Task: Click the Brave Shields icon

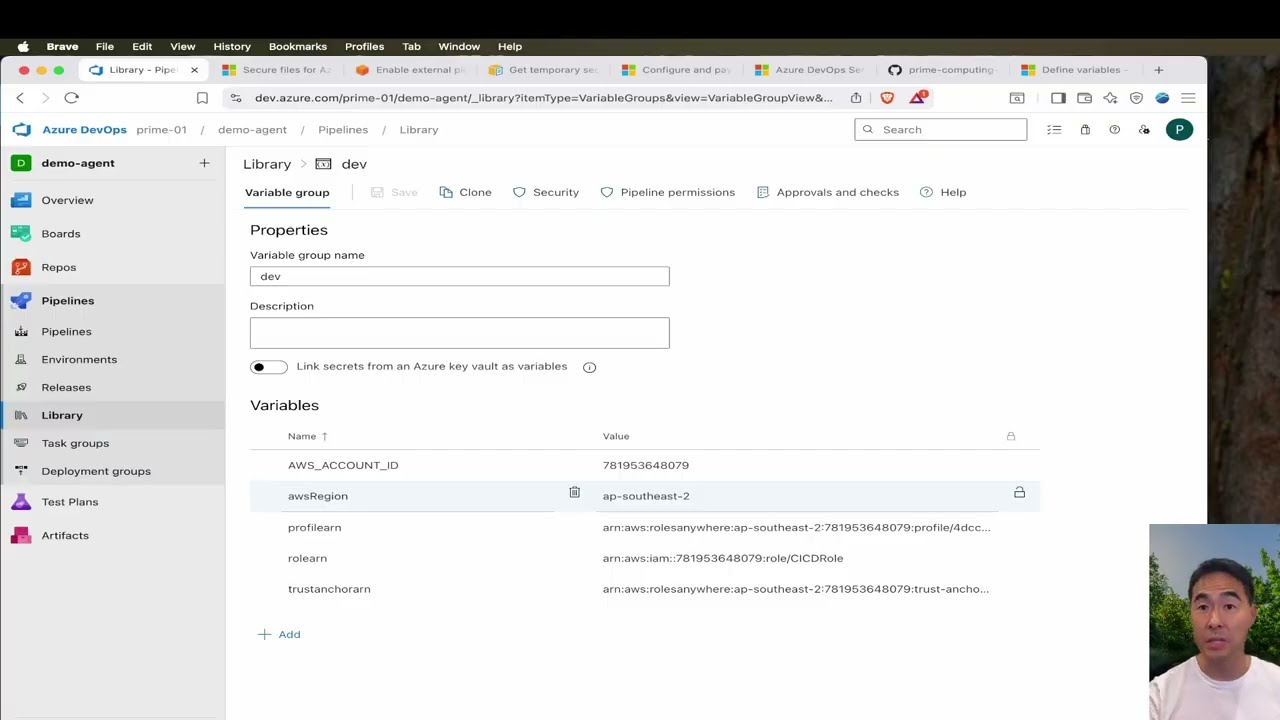Action: coord(887,98)
